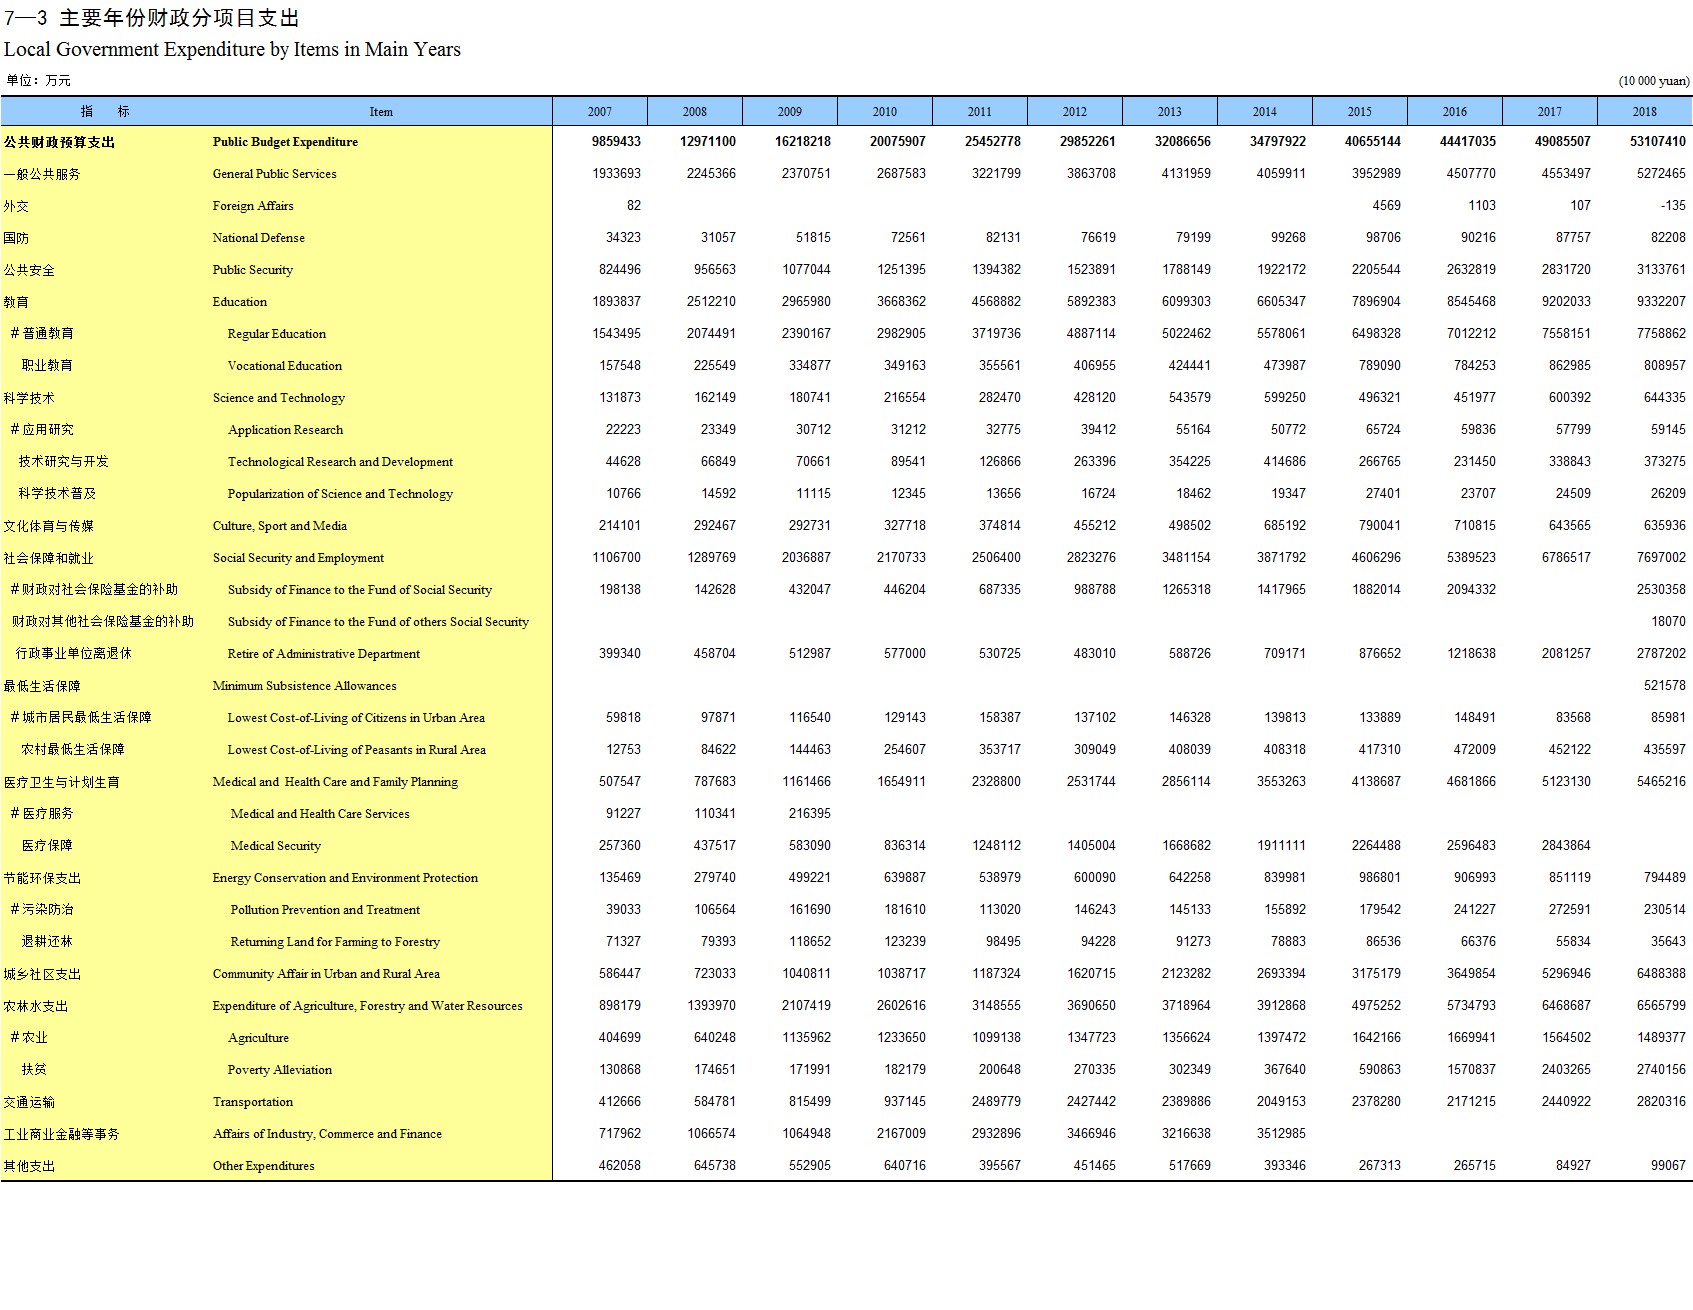Select the 'Foreign Affairs' row label
Image resolution: width=1693 pixels, height=1310 pixels.
coord(253,206)
